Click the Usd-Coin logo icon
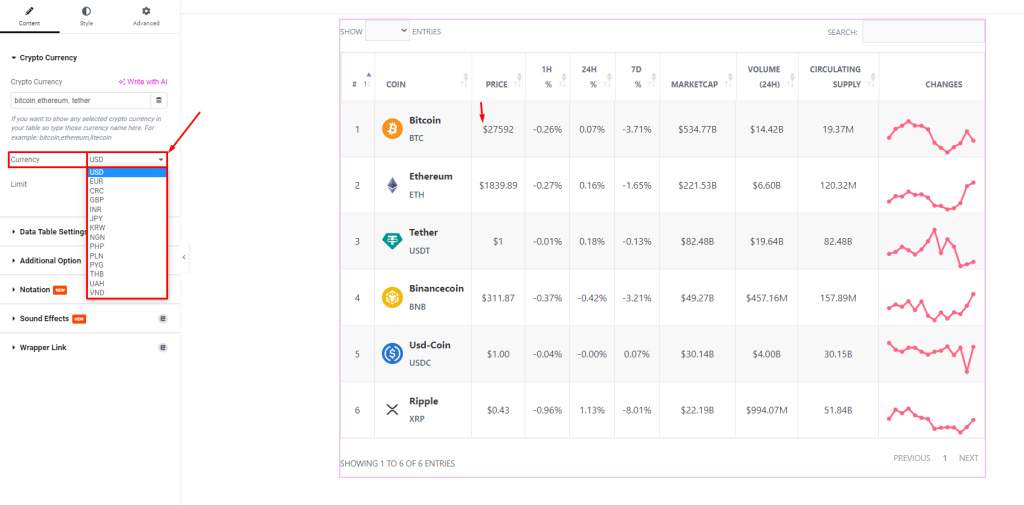This screenshot has height=505, width=1024. point(392,354)
